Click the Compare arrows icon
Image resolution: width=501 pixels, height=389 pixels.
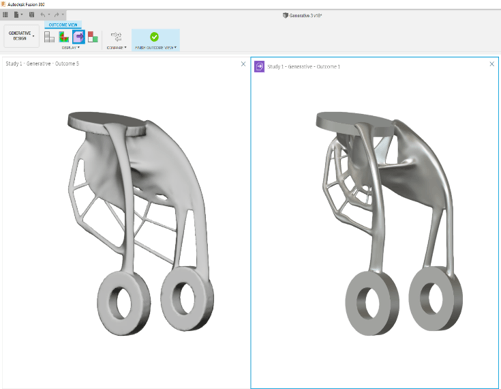pyautogui.click(x=116, y=37)
